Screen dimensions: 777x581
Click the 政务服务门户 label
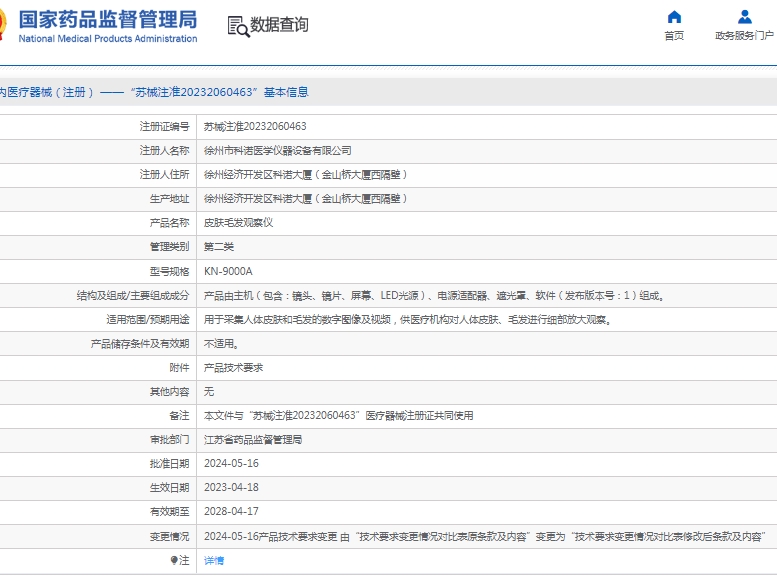pos(744,36)
